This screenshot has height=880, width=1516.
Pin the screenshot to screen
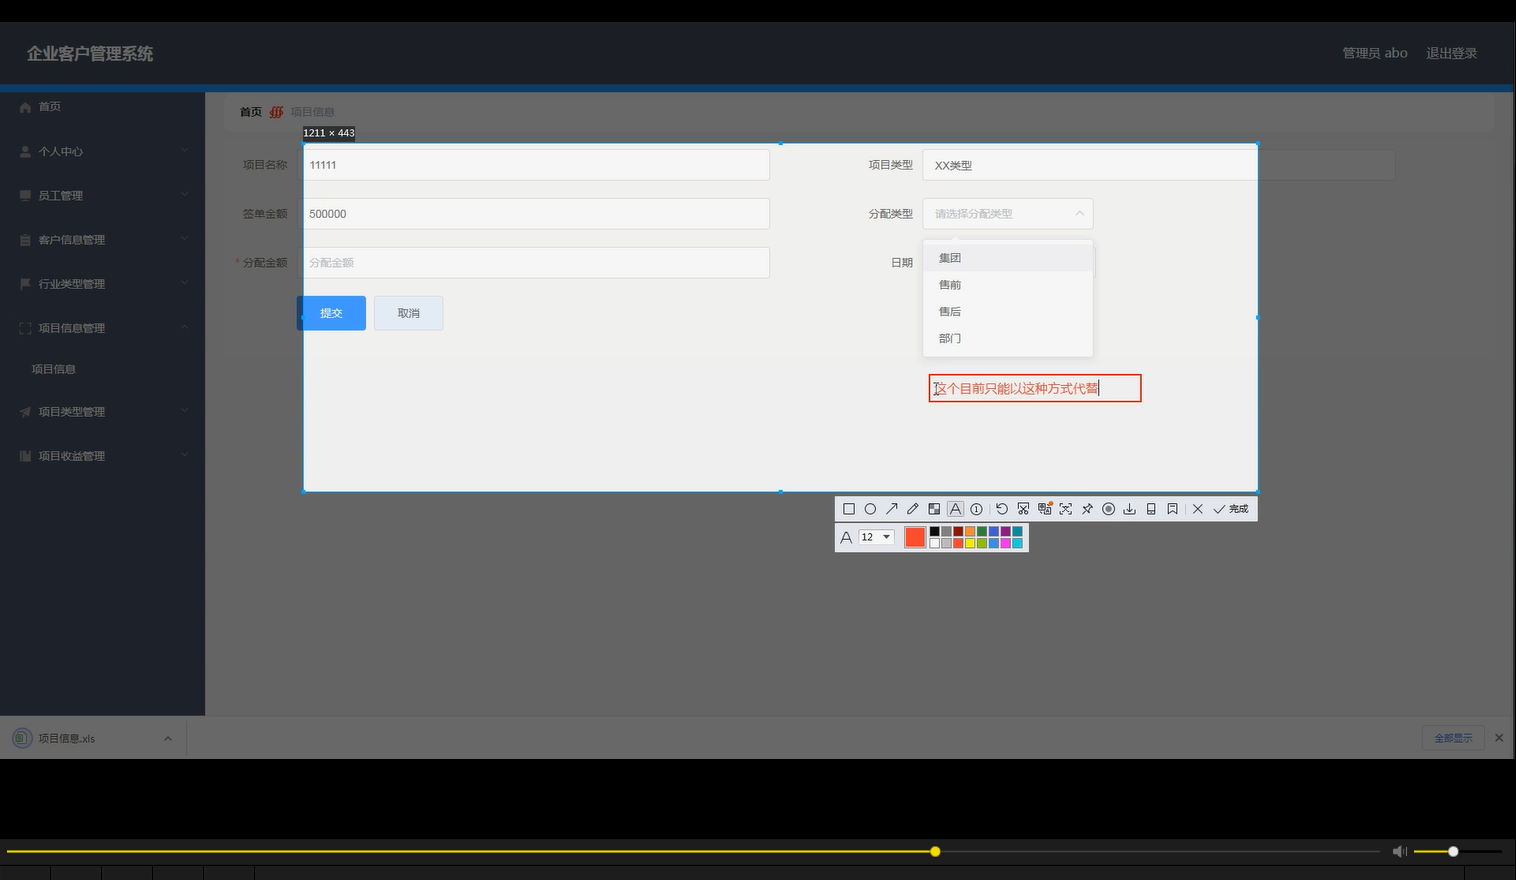[x=1087, y=509]
